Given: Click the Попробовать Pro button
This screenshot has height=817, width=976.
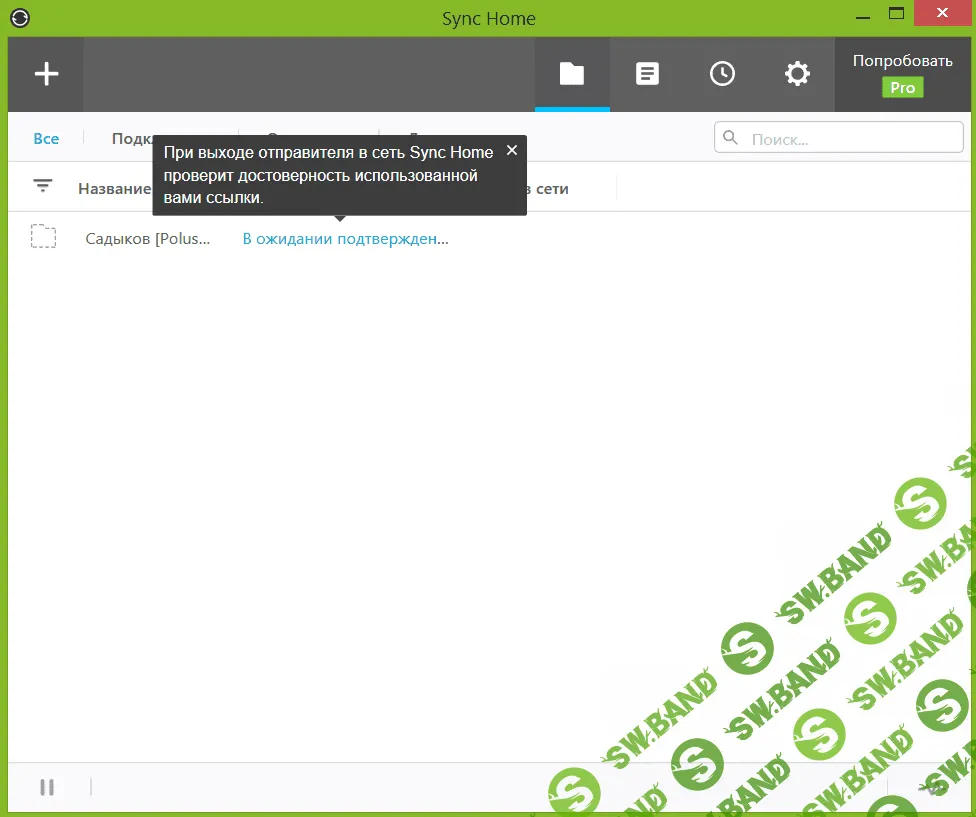Looking at the screenshot, I should pyautogui.click(x=902, y=62).
